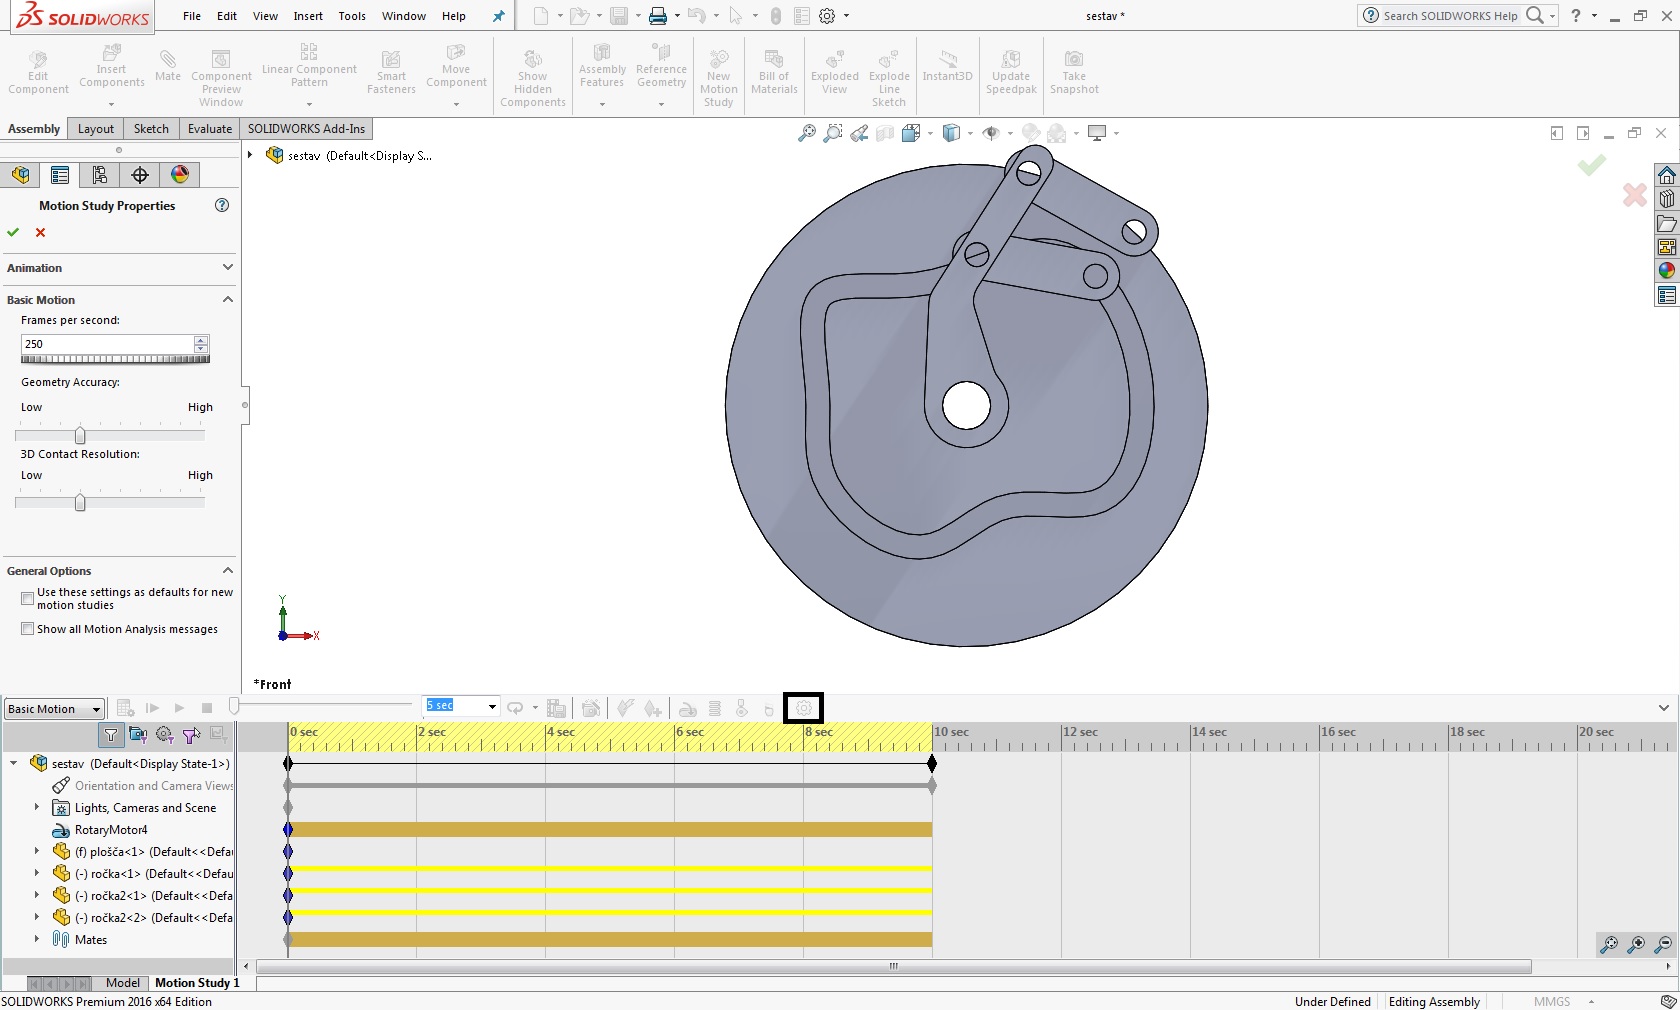This screenshot has width=1680, height=1010.
Task: Click the green checkmark to accept properties
Action: pos(13,232)
